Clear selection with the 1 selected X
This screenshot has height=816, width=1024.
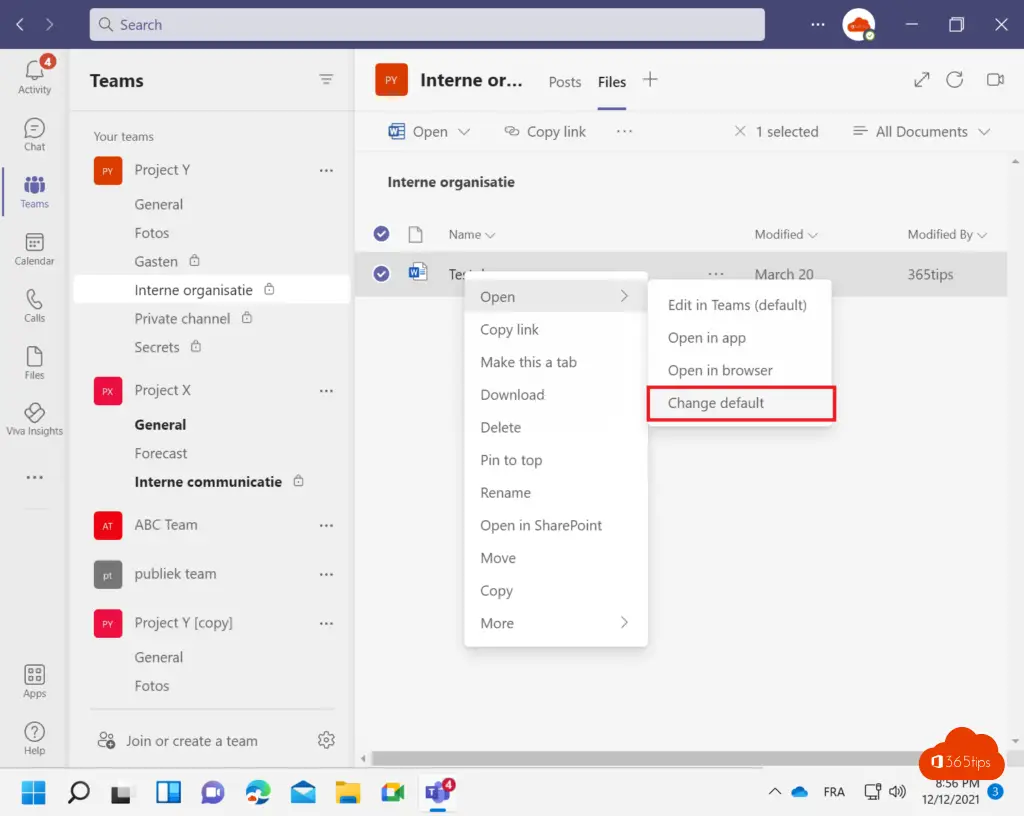click(x=740, y=131)
